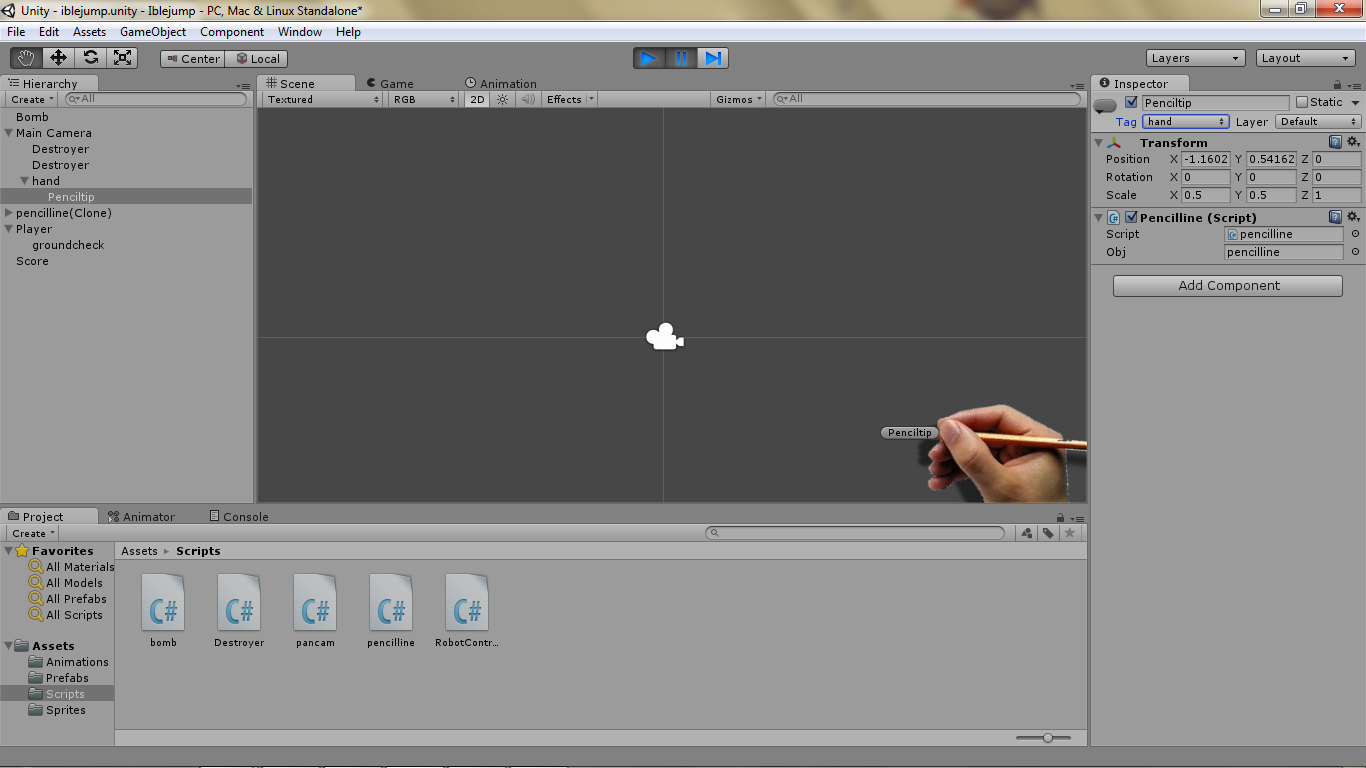
Task: Toggle scene audio speaker icon
Action: click(x=527, y=99)
